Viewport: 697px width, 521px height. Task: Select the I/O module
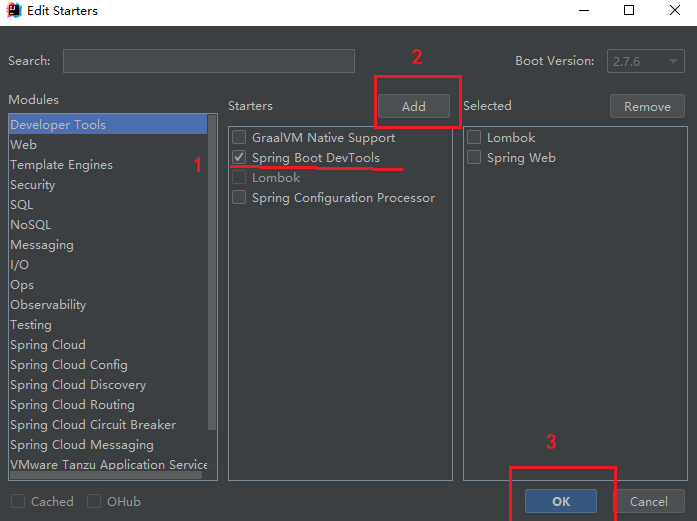pos(108,265)
